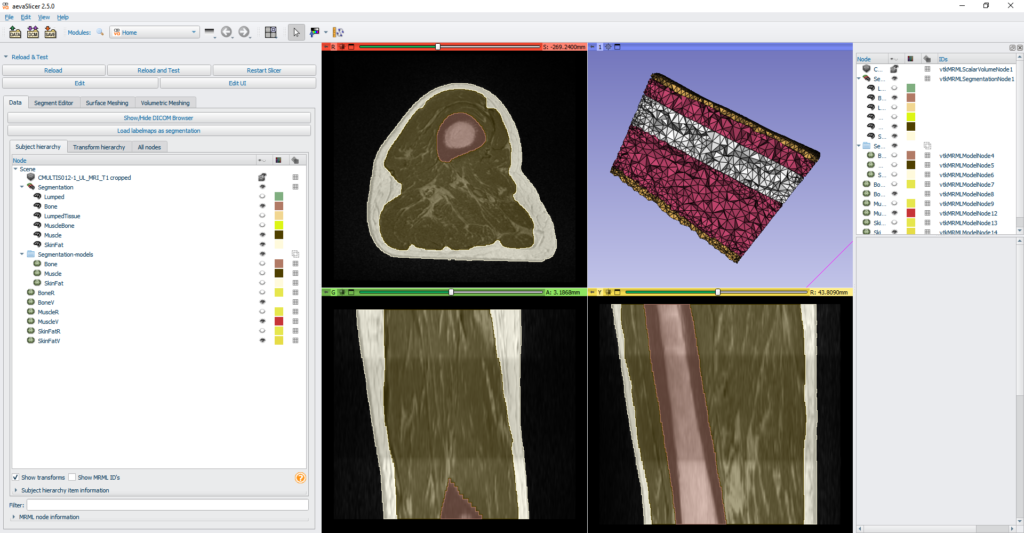Viewport: 1024px width, 533px height.
Task: Open the Modules dropdown showing Home
Action: [x=155, y=33]
